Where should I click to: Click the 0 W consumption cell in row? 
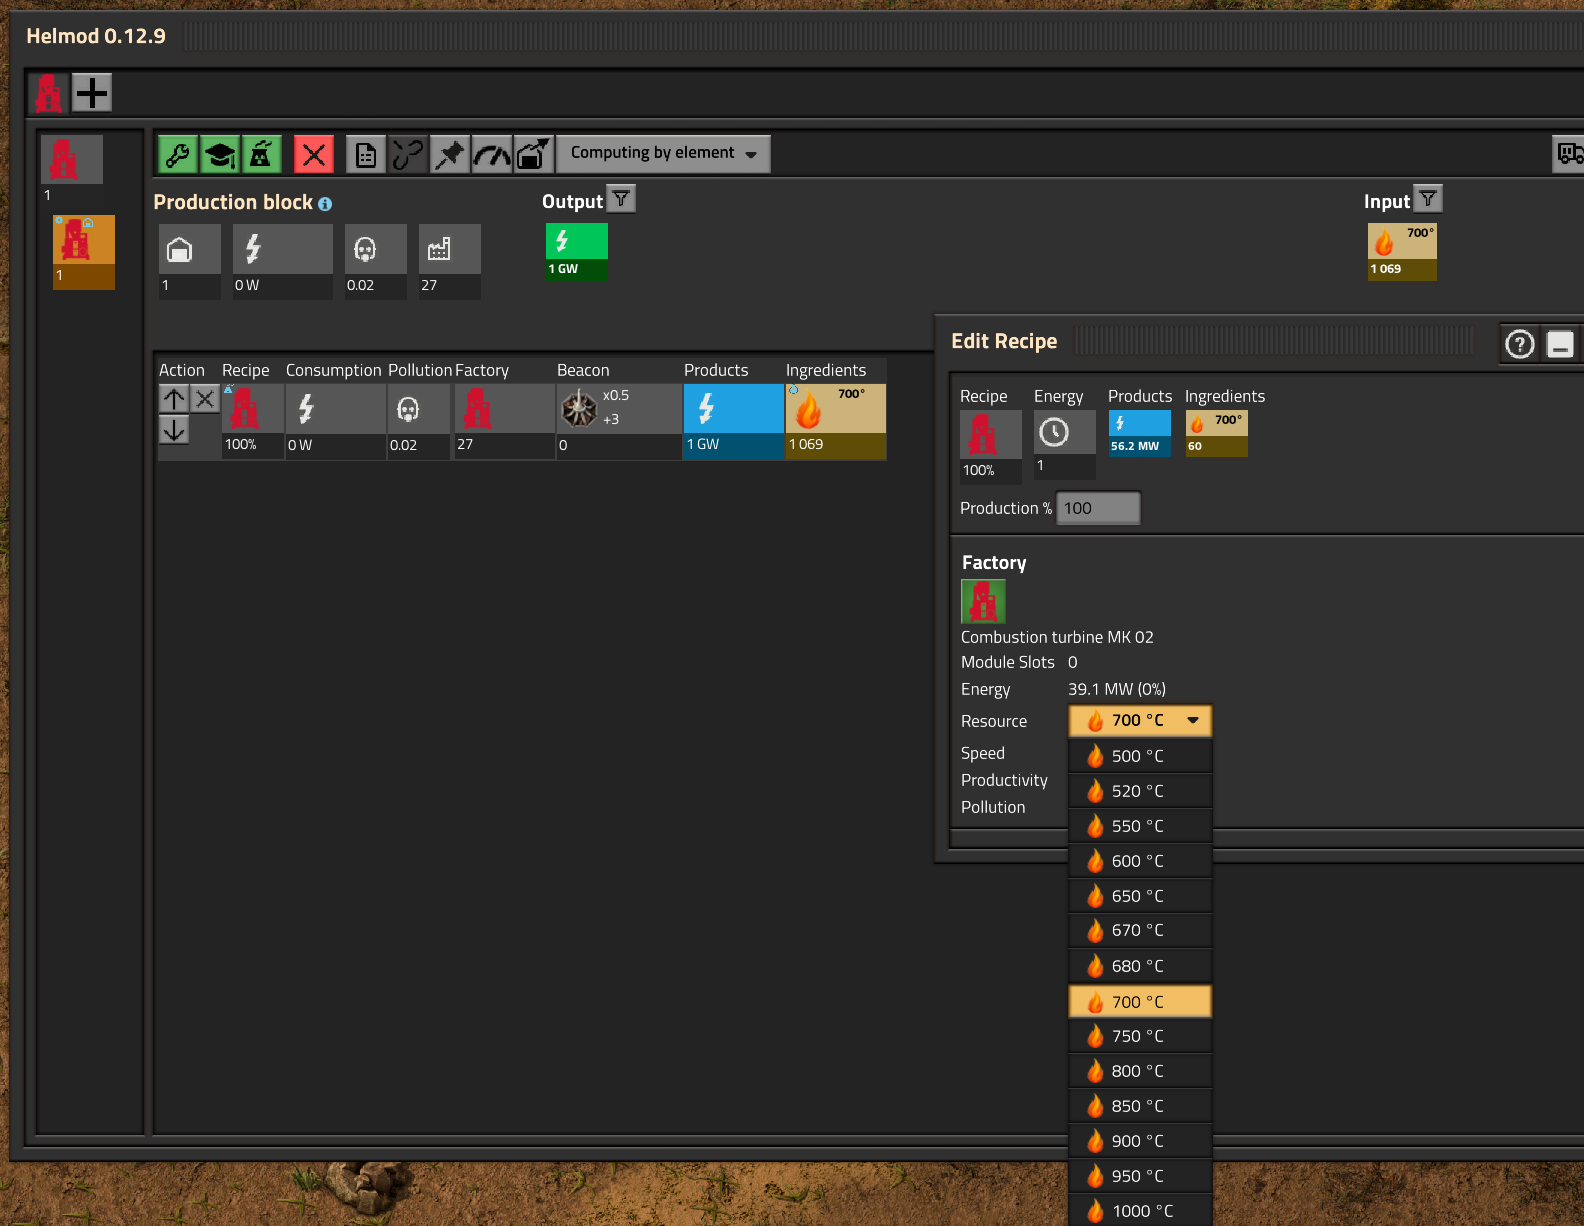coord(335,421)
